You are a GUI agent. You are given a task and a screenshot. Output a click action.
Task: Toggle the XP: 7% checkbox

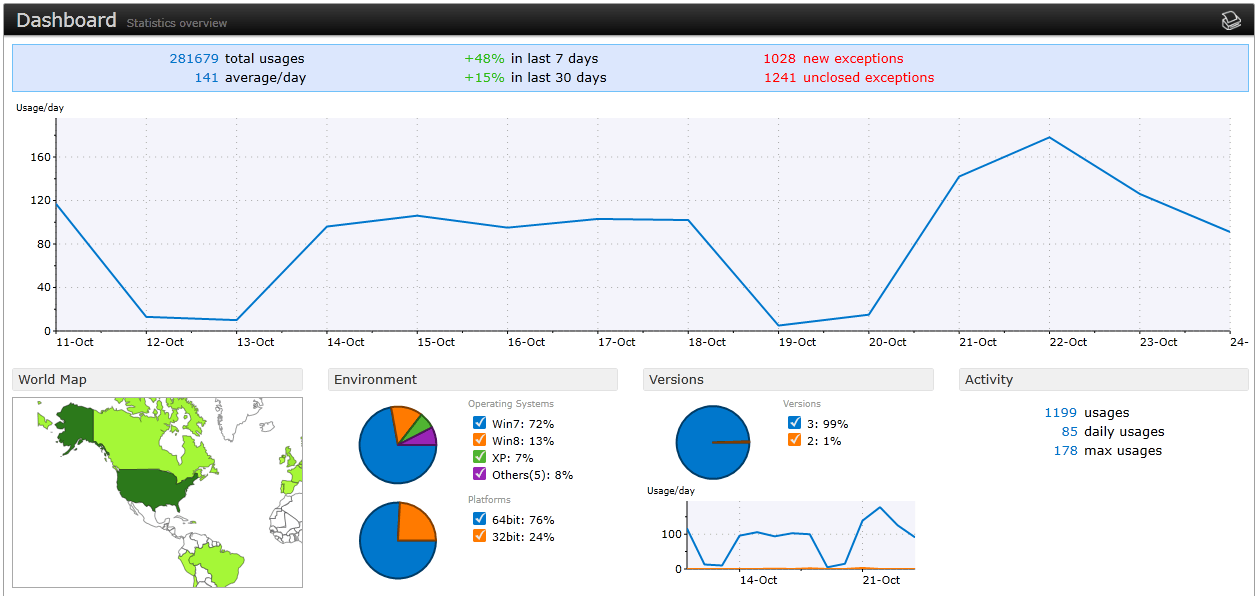[479, 457]
